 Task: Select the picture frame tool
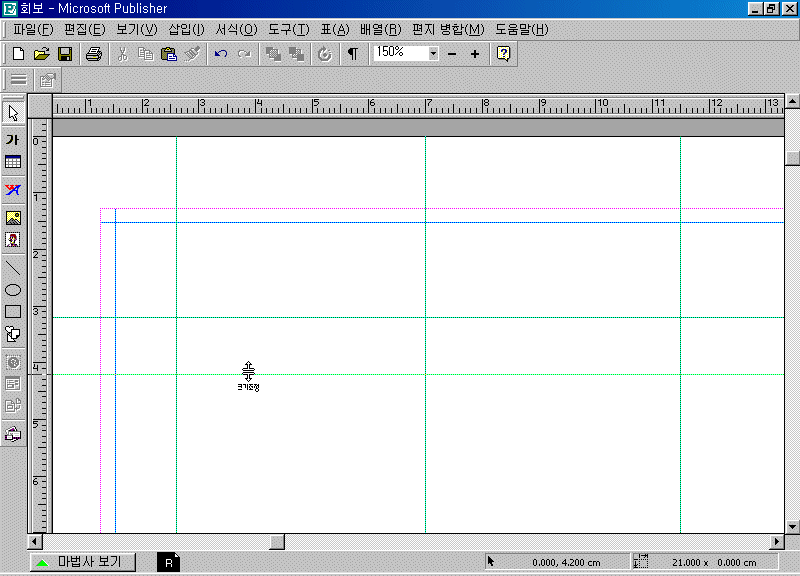click(13, 218)
